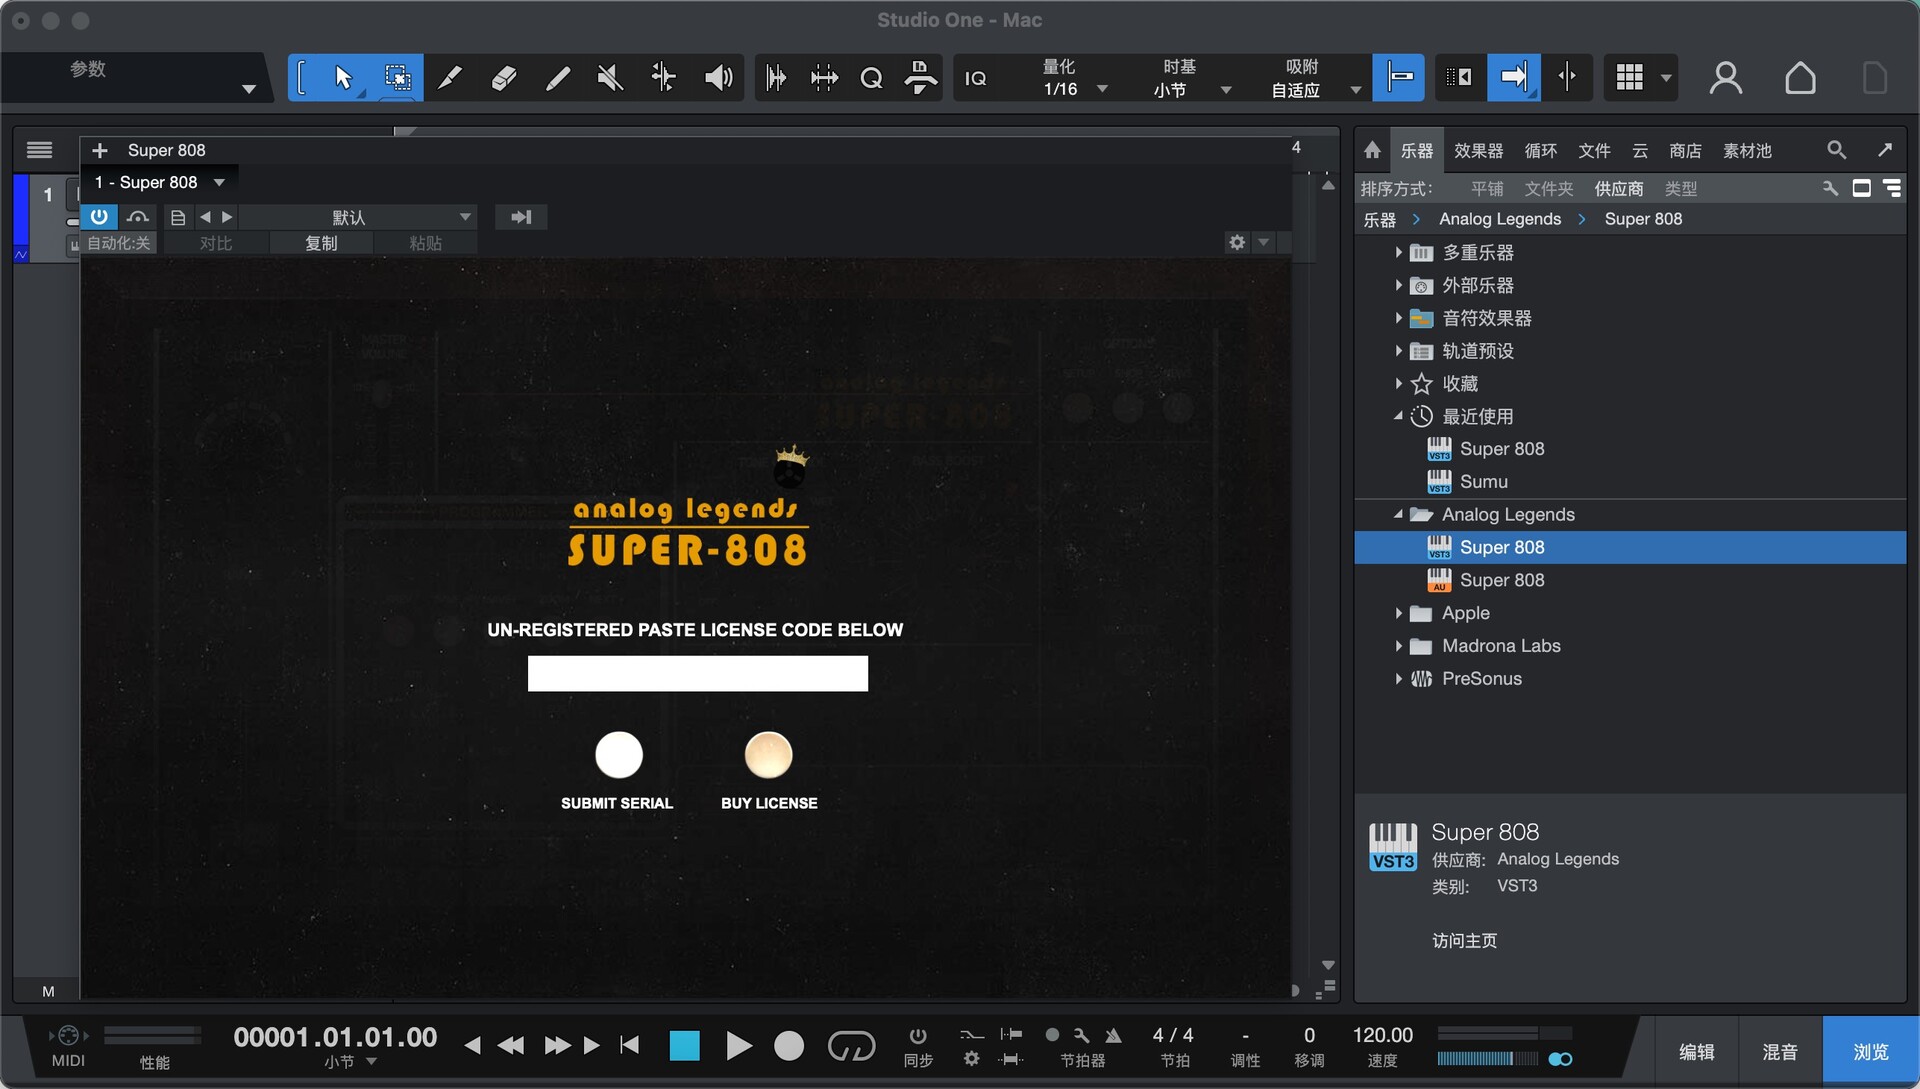Expand the Apple vendor folder
The image size is (1920, 1089).
1398,613
